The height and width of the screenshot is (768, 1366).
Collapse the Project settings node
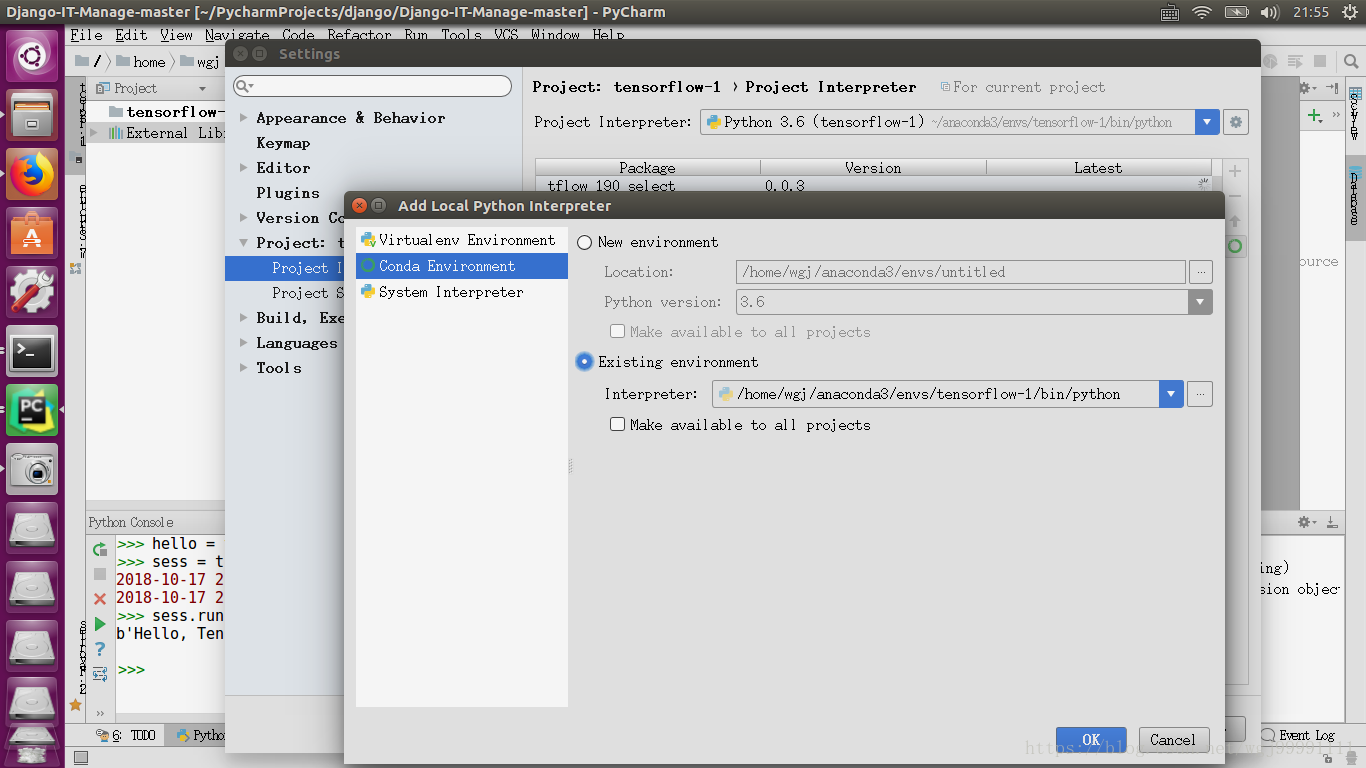click(243, 243)
